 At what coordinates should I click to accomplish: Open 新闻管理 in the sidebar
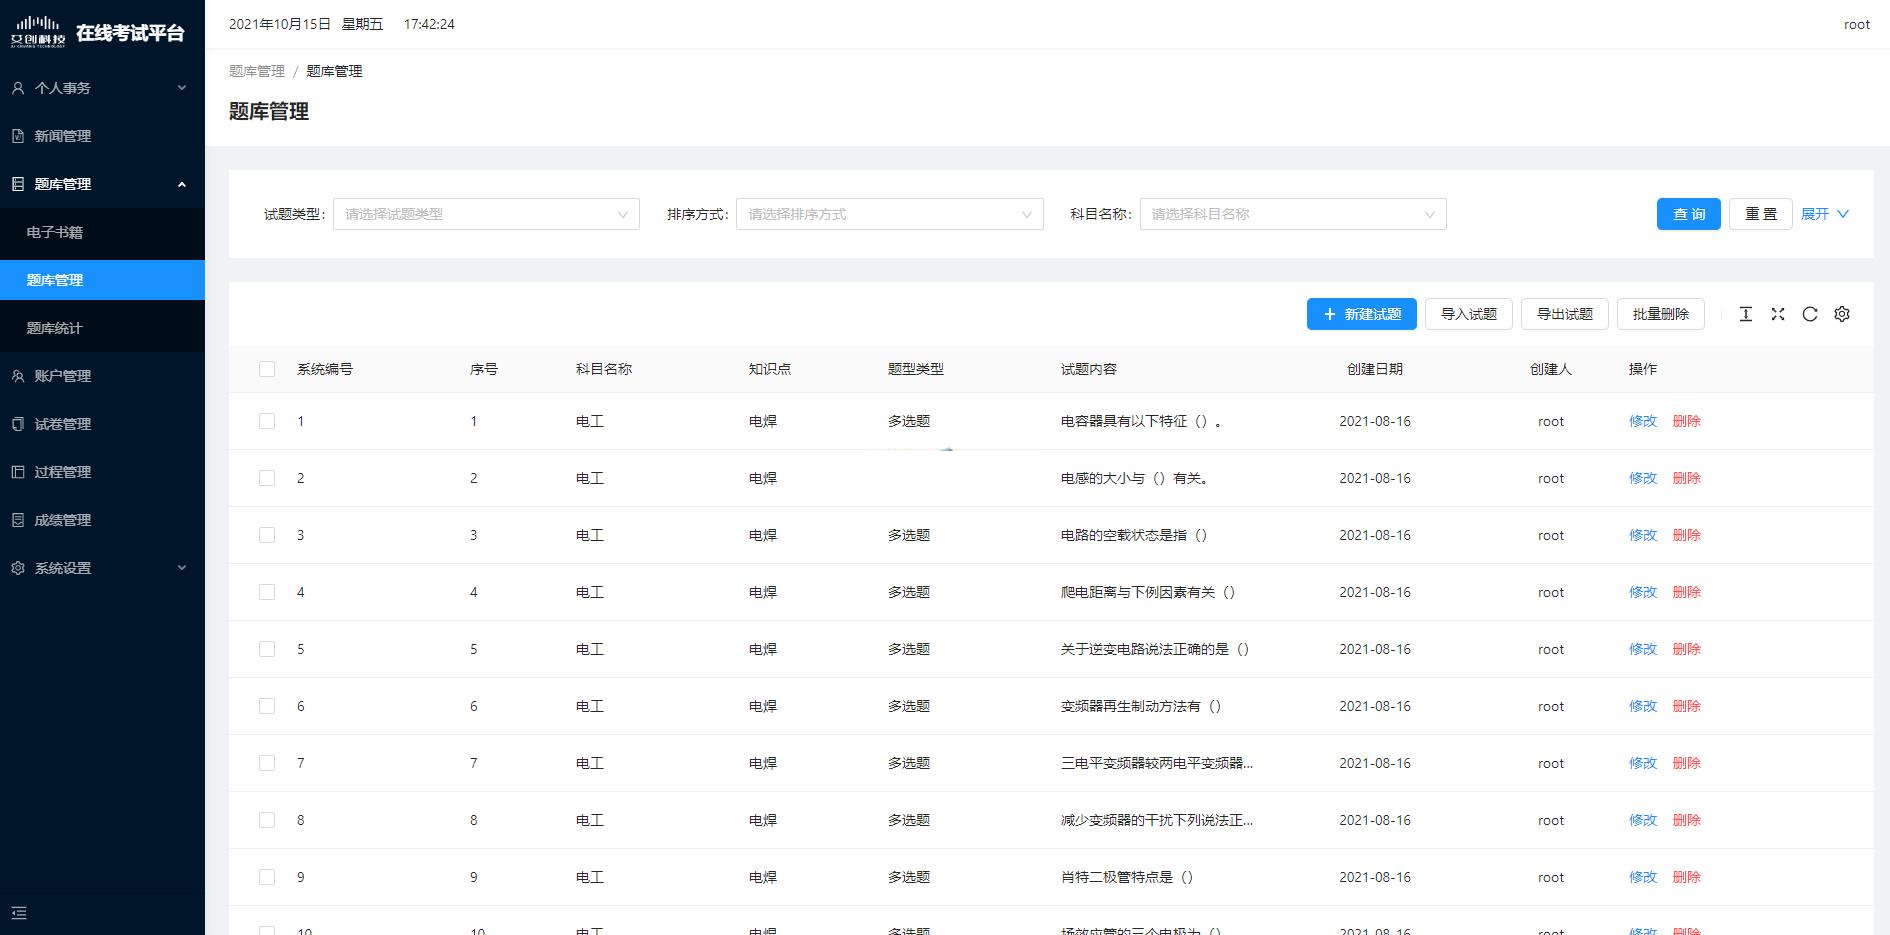tap(63, 136)
